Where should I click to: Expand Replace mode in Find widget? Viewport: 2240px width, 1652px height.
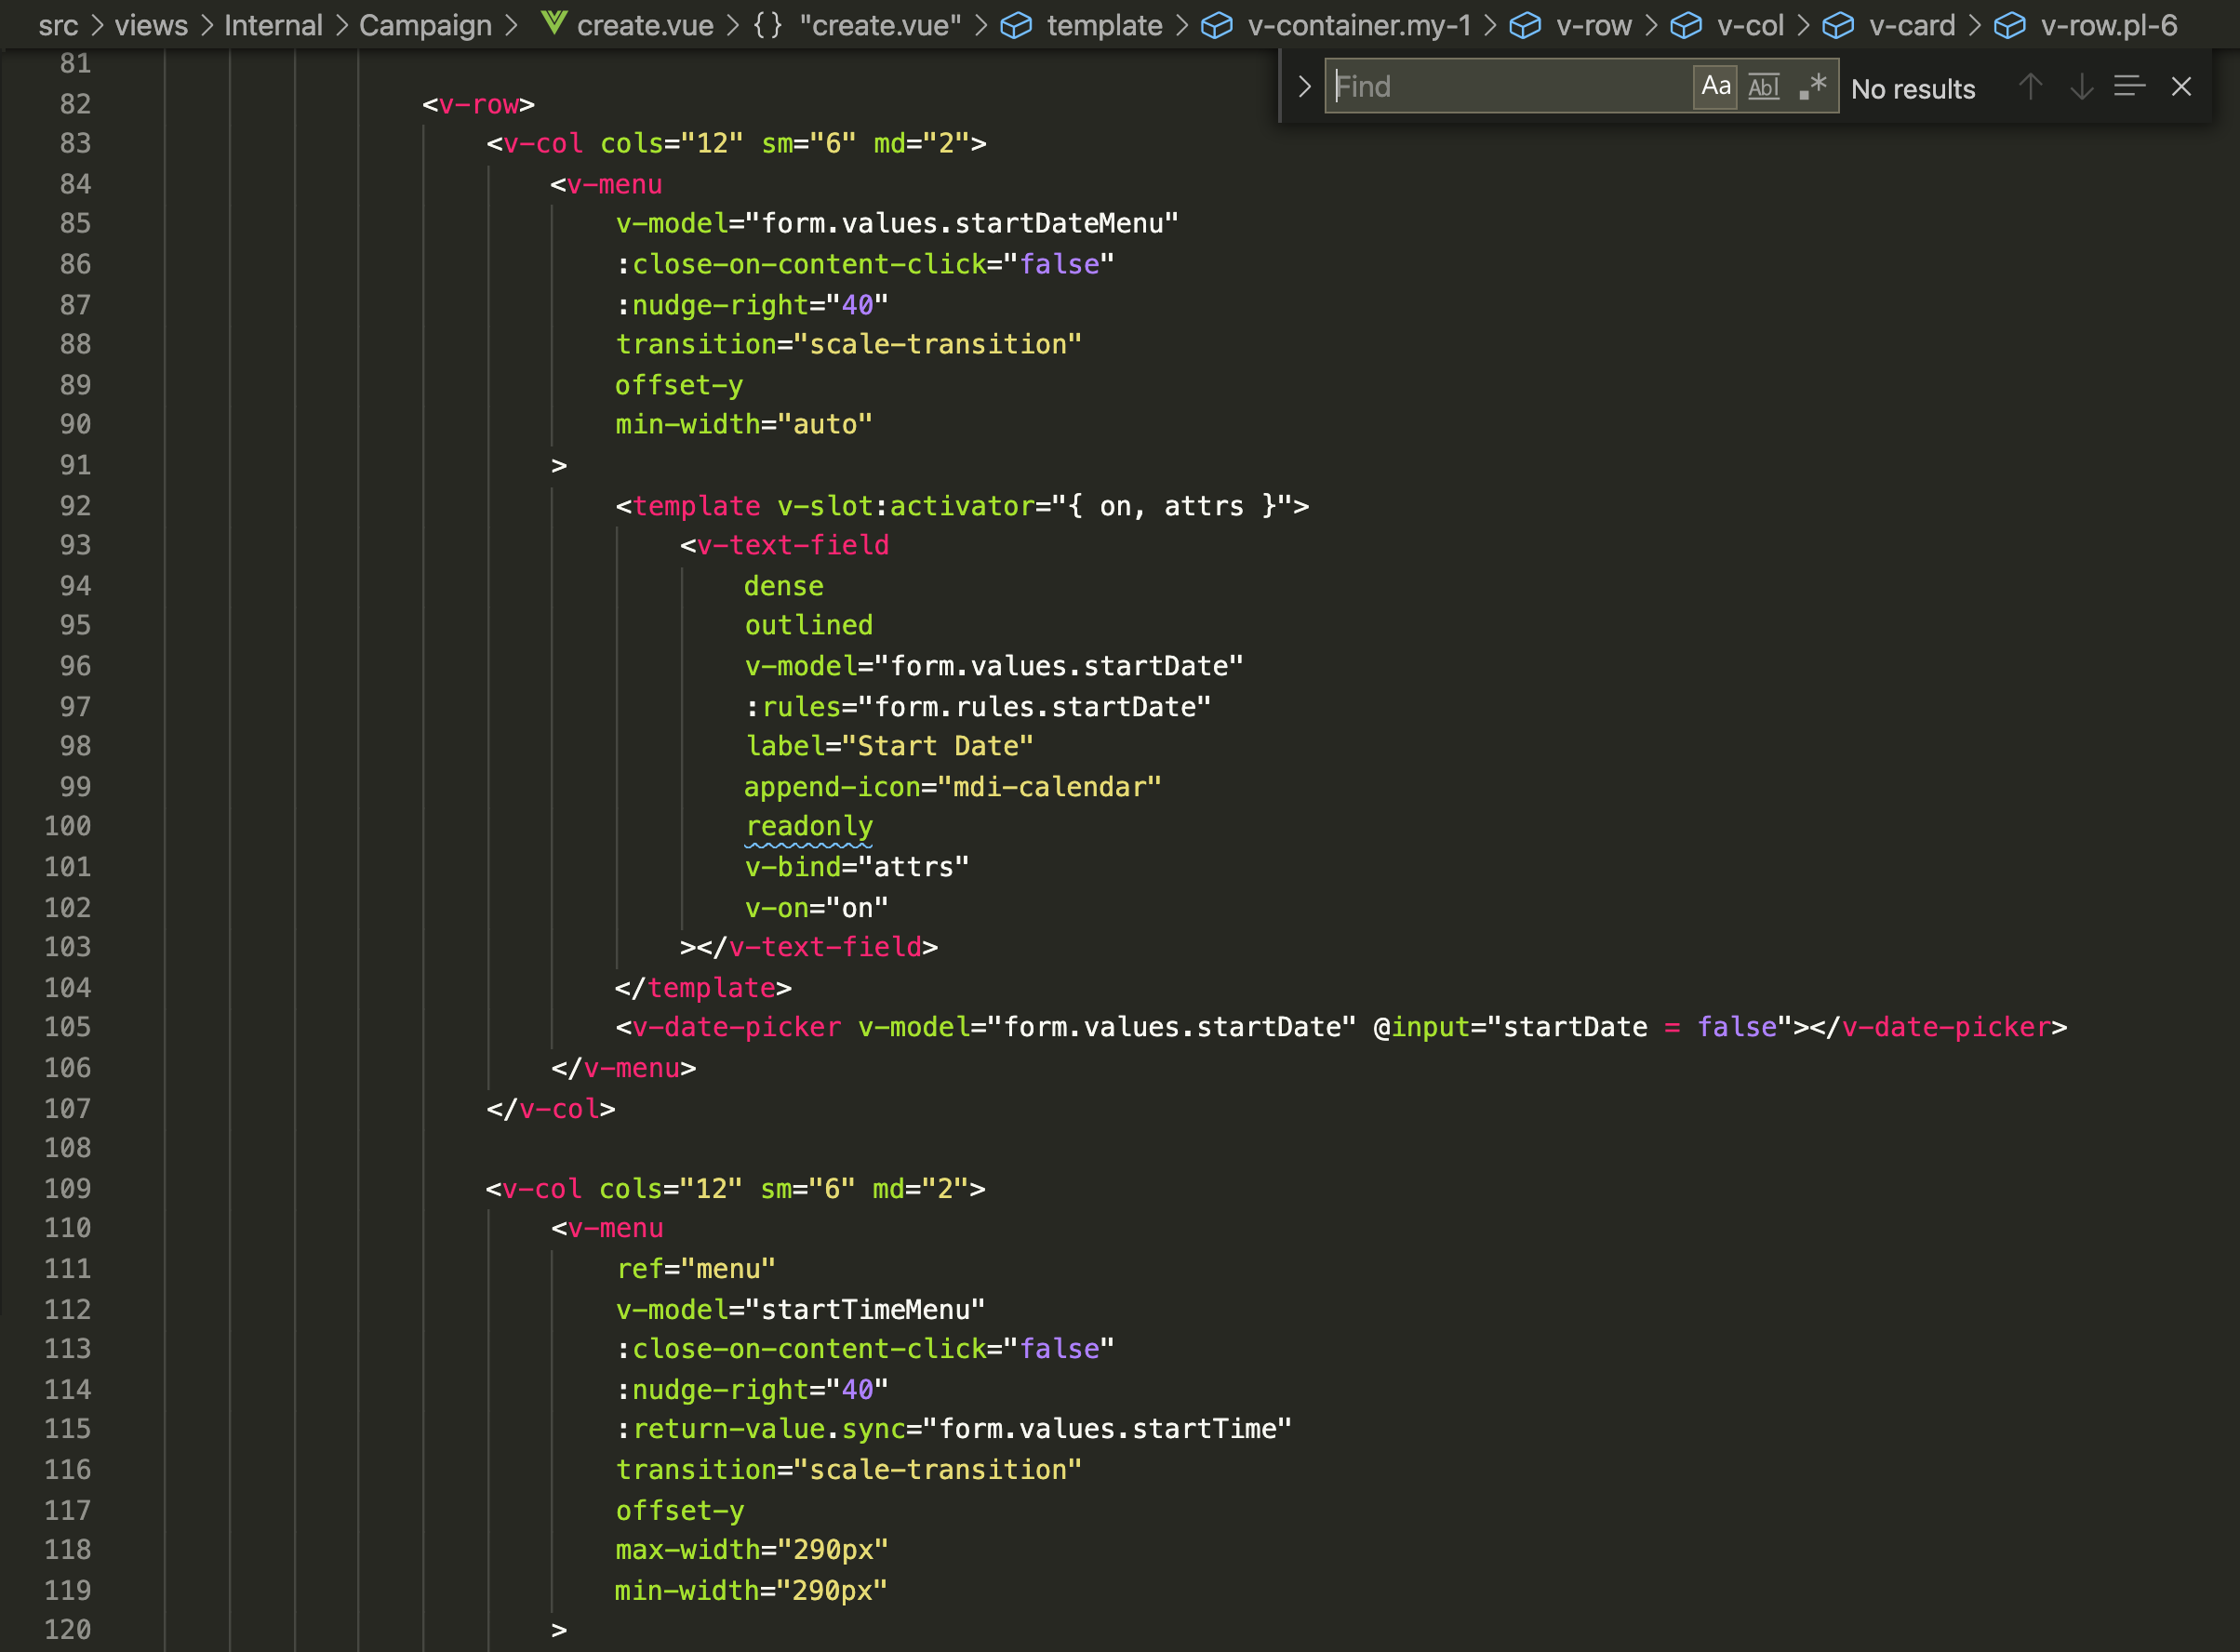point(1304,86)
